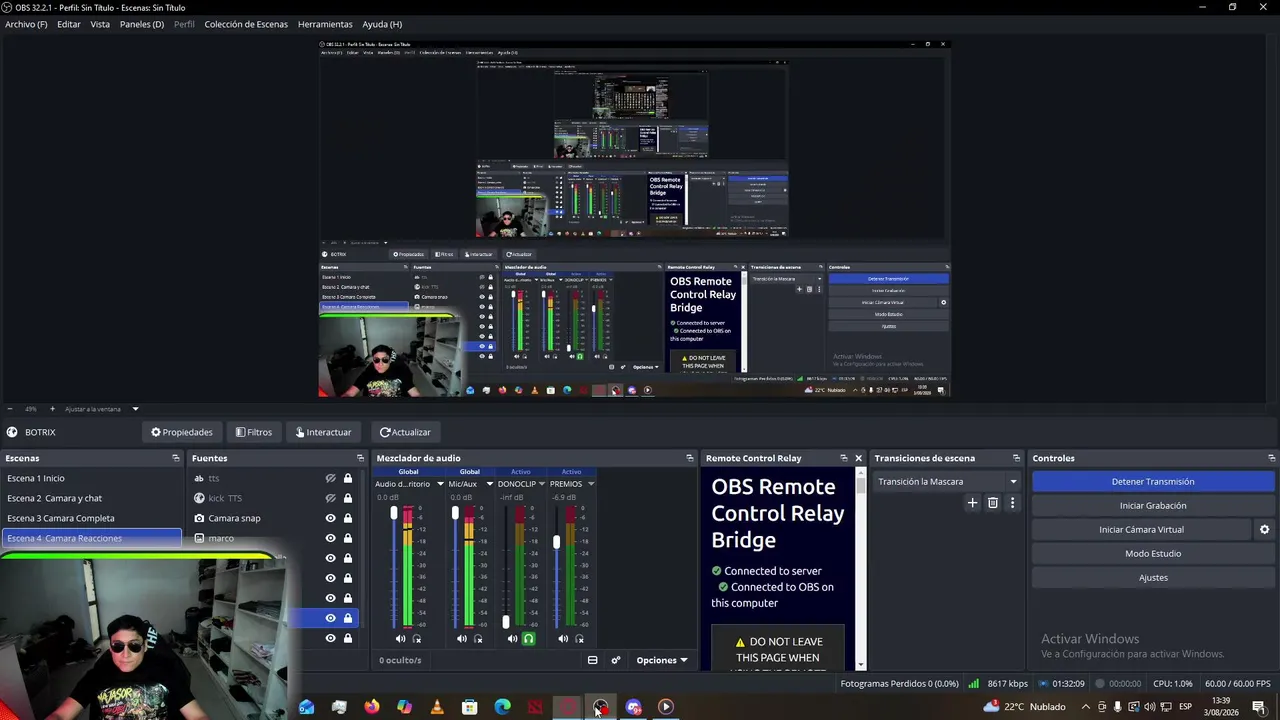Click the Interactuar button
This screenshot has height=720, width=1280.
click(323, 432)
